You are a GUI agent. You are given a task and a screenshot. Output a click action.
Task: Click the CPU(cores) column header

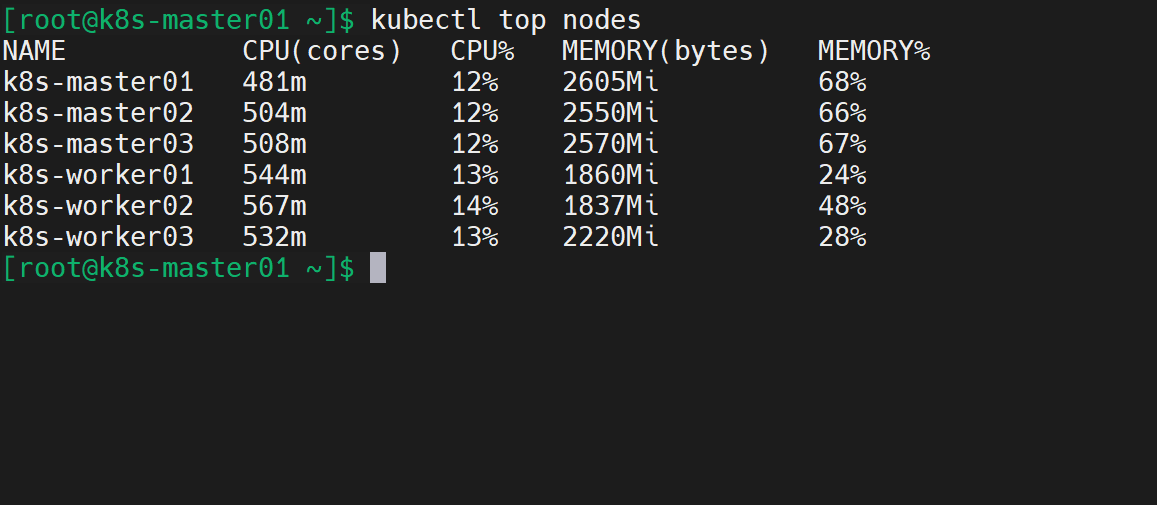tap(321, 51)
